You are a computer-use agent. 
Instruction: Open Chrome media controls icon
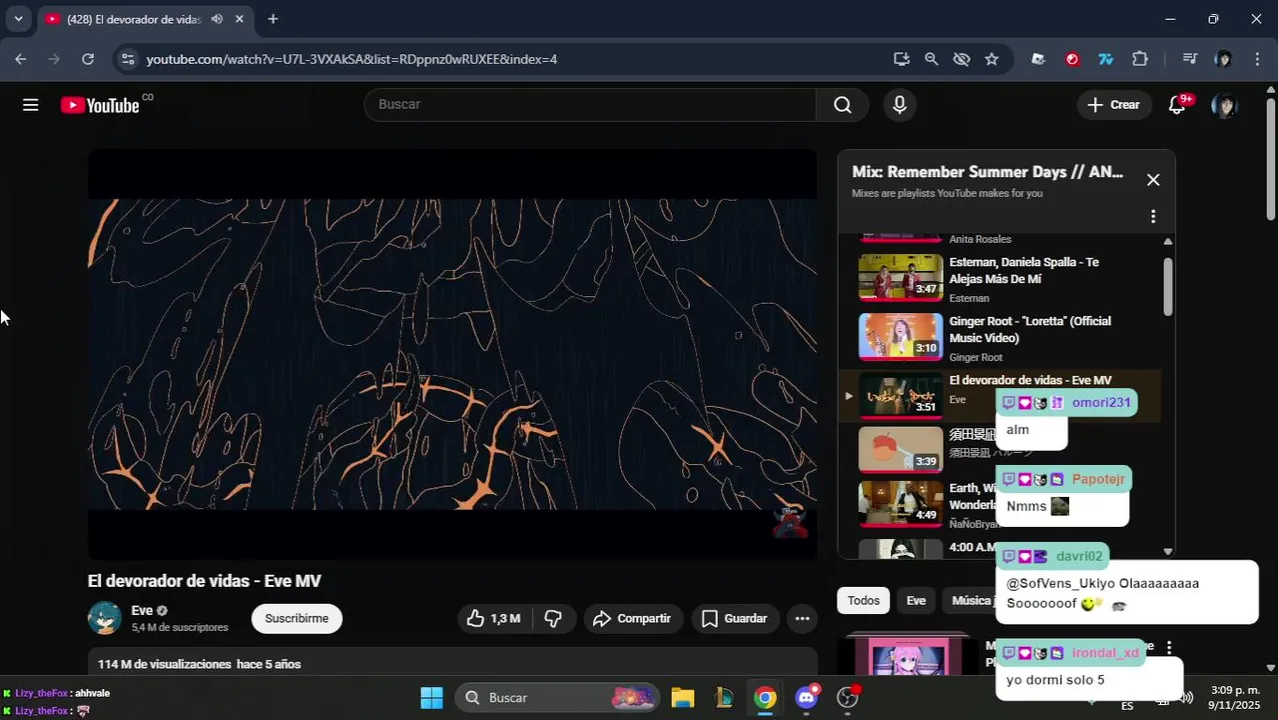(x=1189, y=59)
